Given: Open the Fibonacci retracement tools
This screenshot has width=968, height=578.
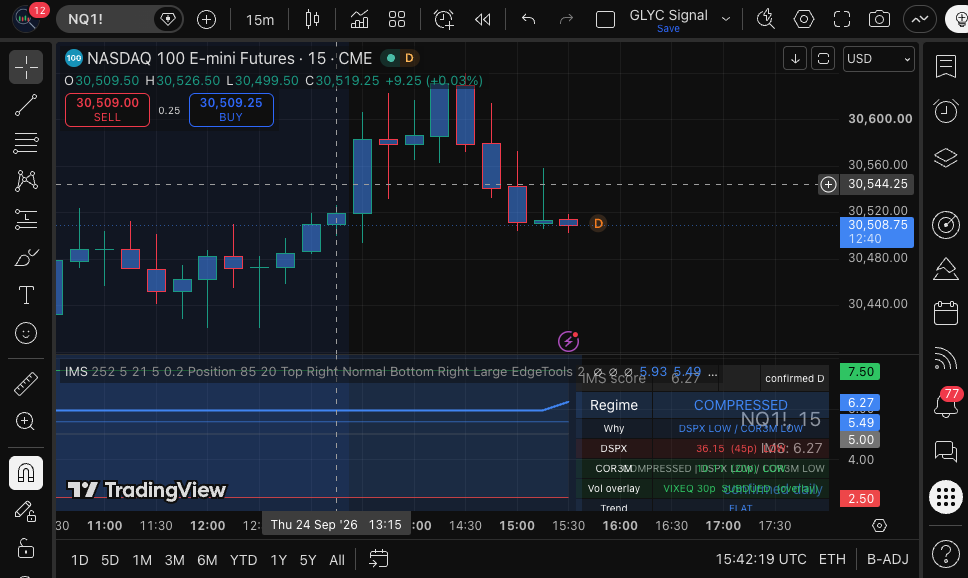Looking at the screenshot, I should pos(26,143).
